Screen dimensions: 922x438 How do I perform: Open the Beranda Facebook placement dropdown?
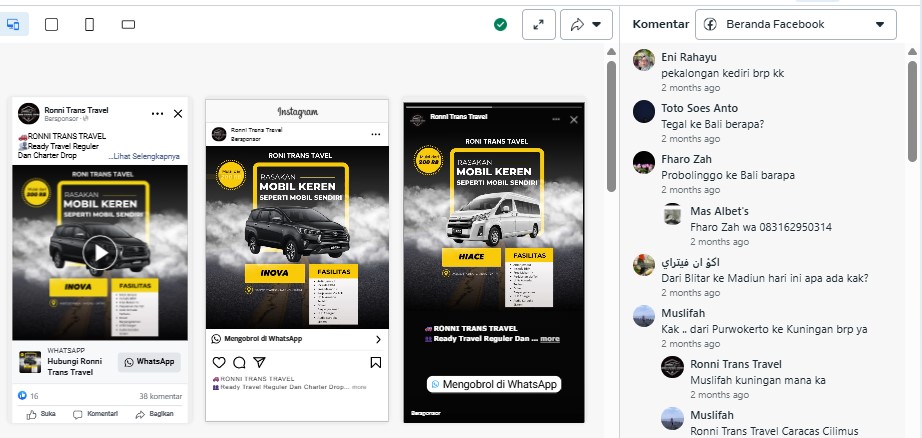(x=796, y=25)
